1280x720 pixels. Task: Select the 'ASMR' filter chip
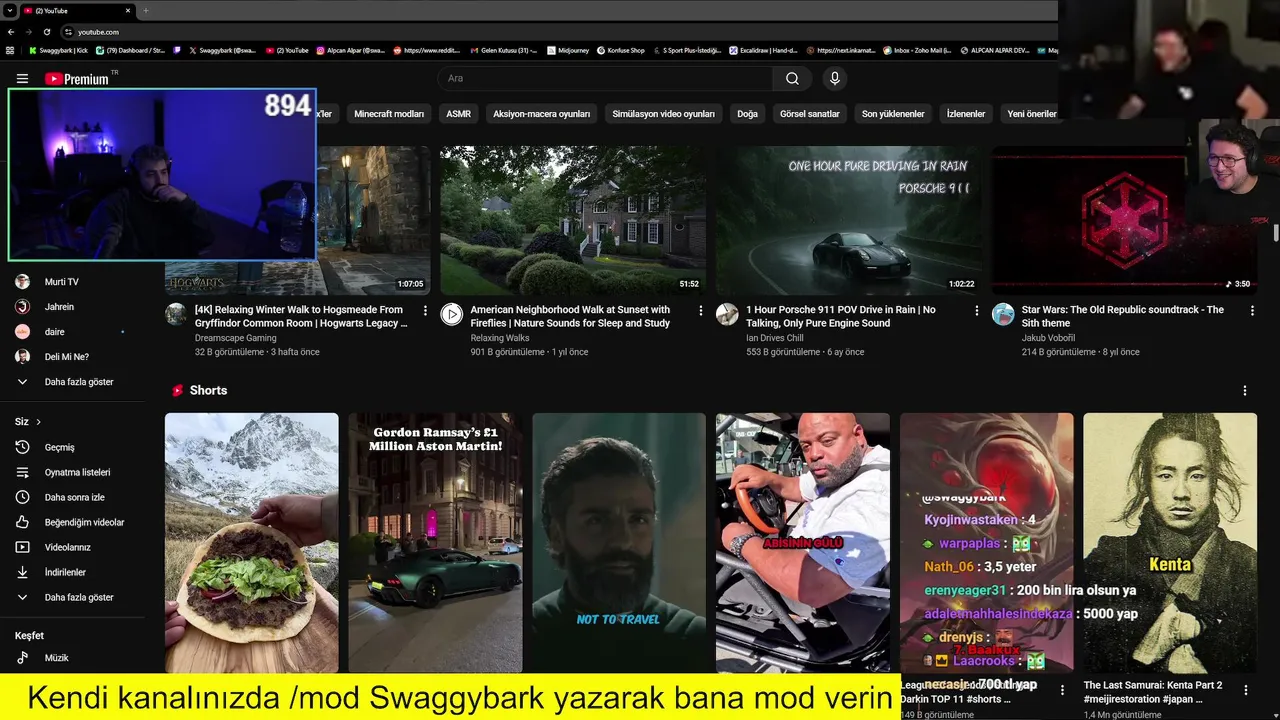coord(459,114)
